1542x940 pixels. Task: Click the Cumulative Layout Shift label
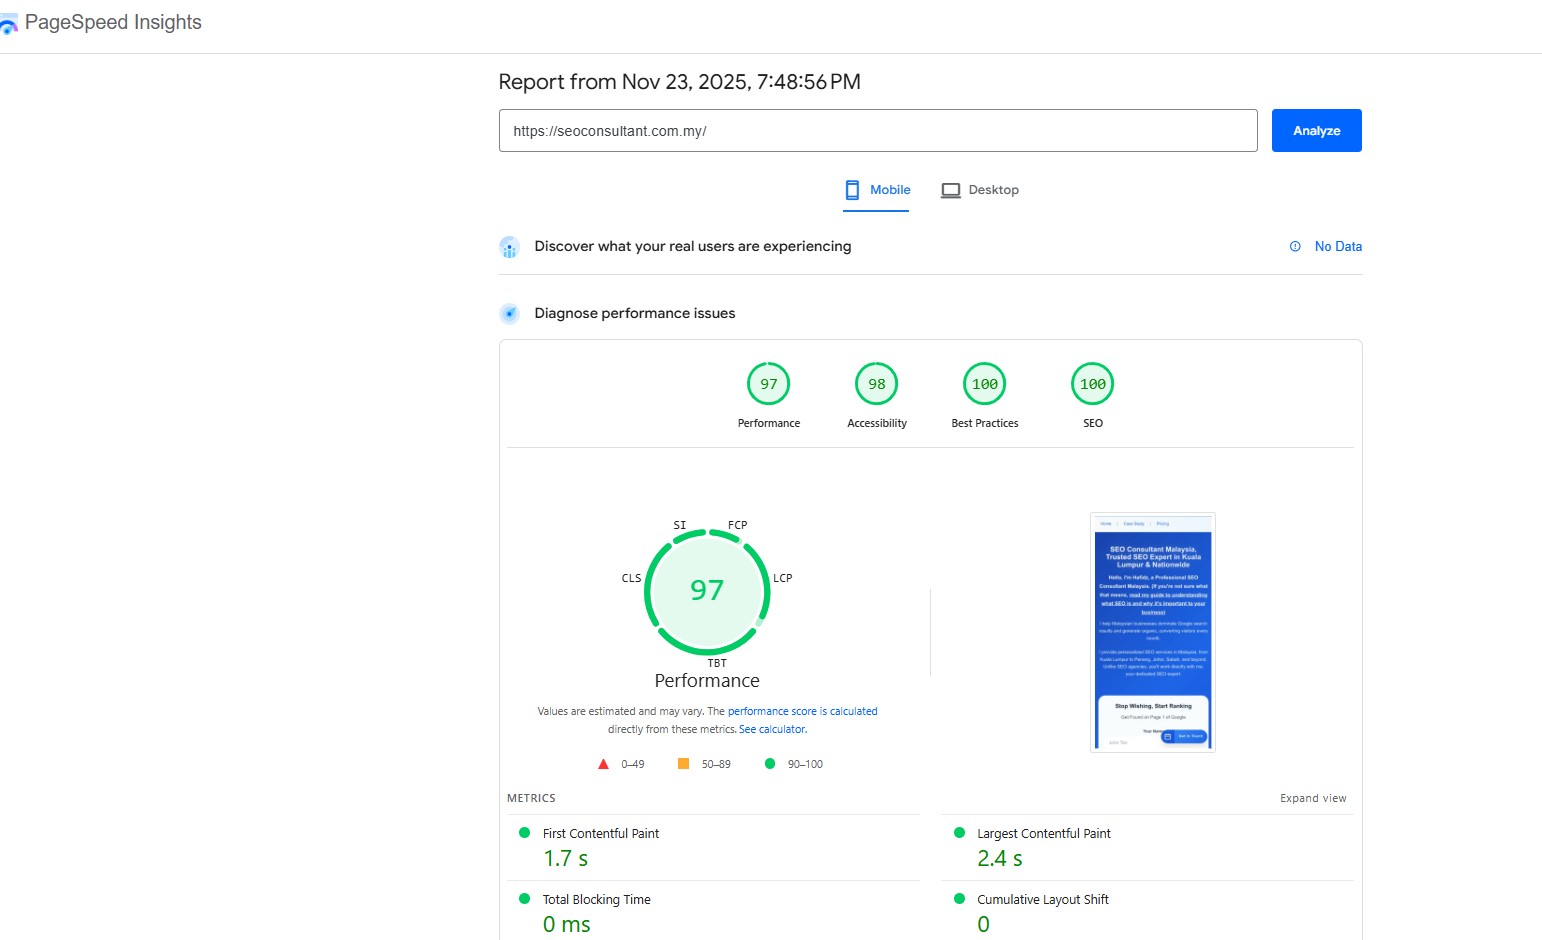(x=1043, y=899)
